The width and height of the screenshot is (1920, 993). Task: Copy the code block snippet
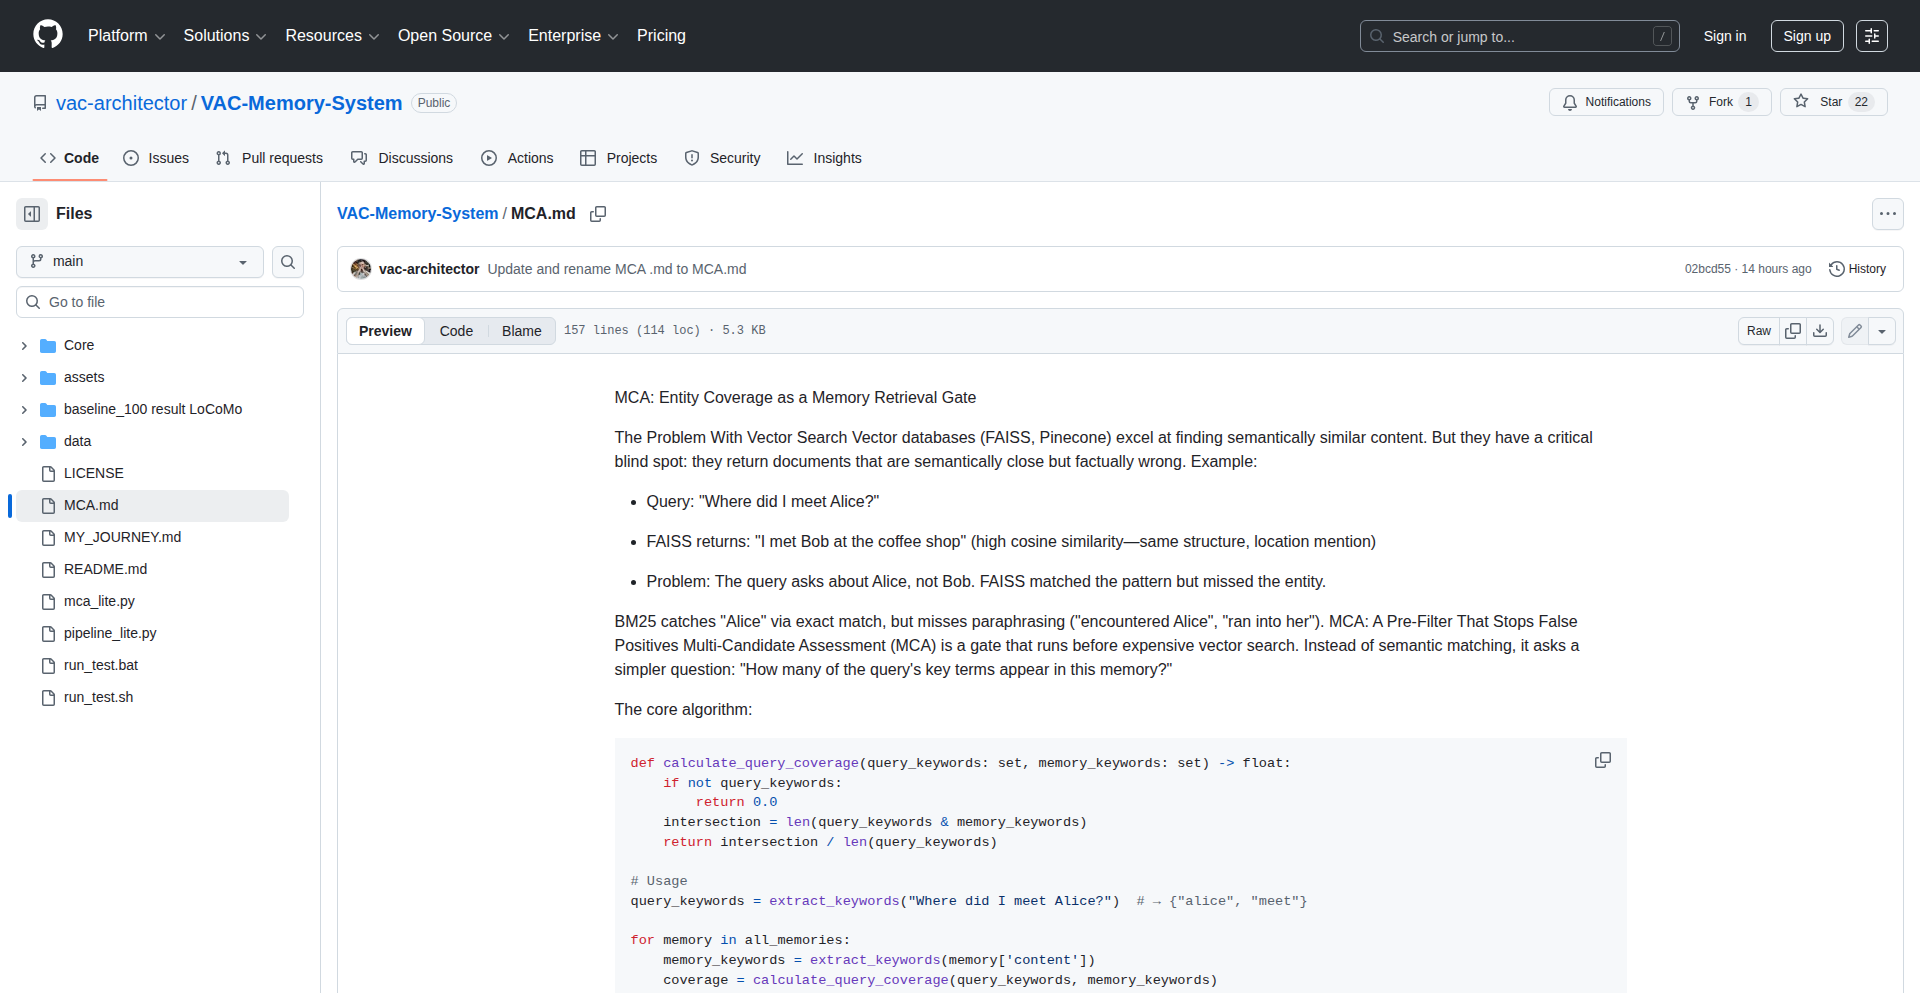click(x=1602, y=761)
